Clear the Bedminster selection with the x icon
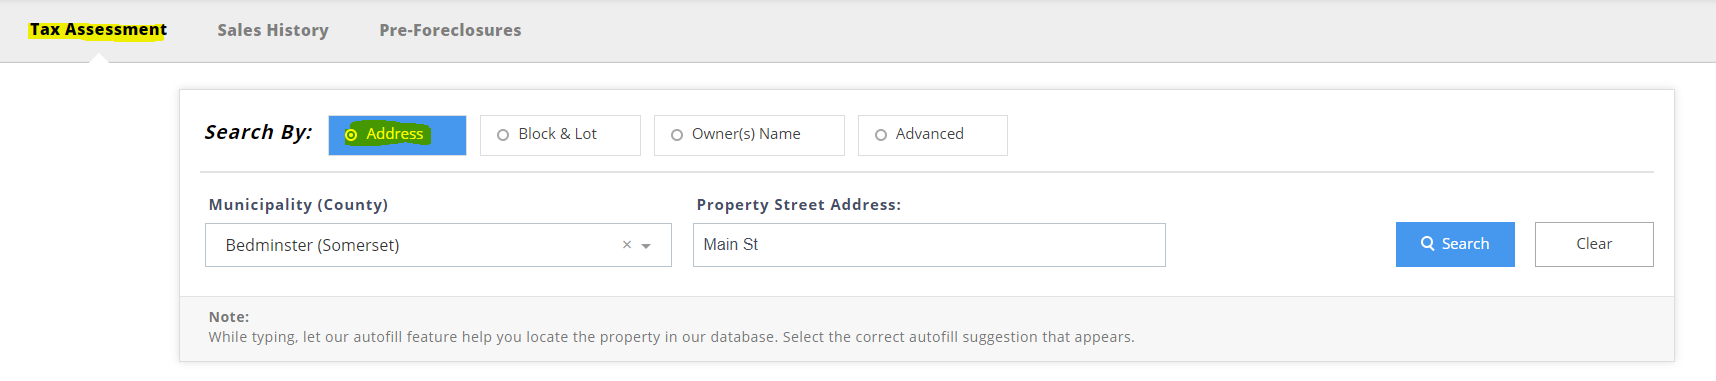 point(627,245)
